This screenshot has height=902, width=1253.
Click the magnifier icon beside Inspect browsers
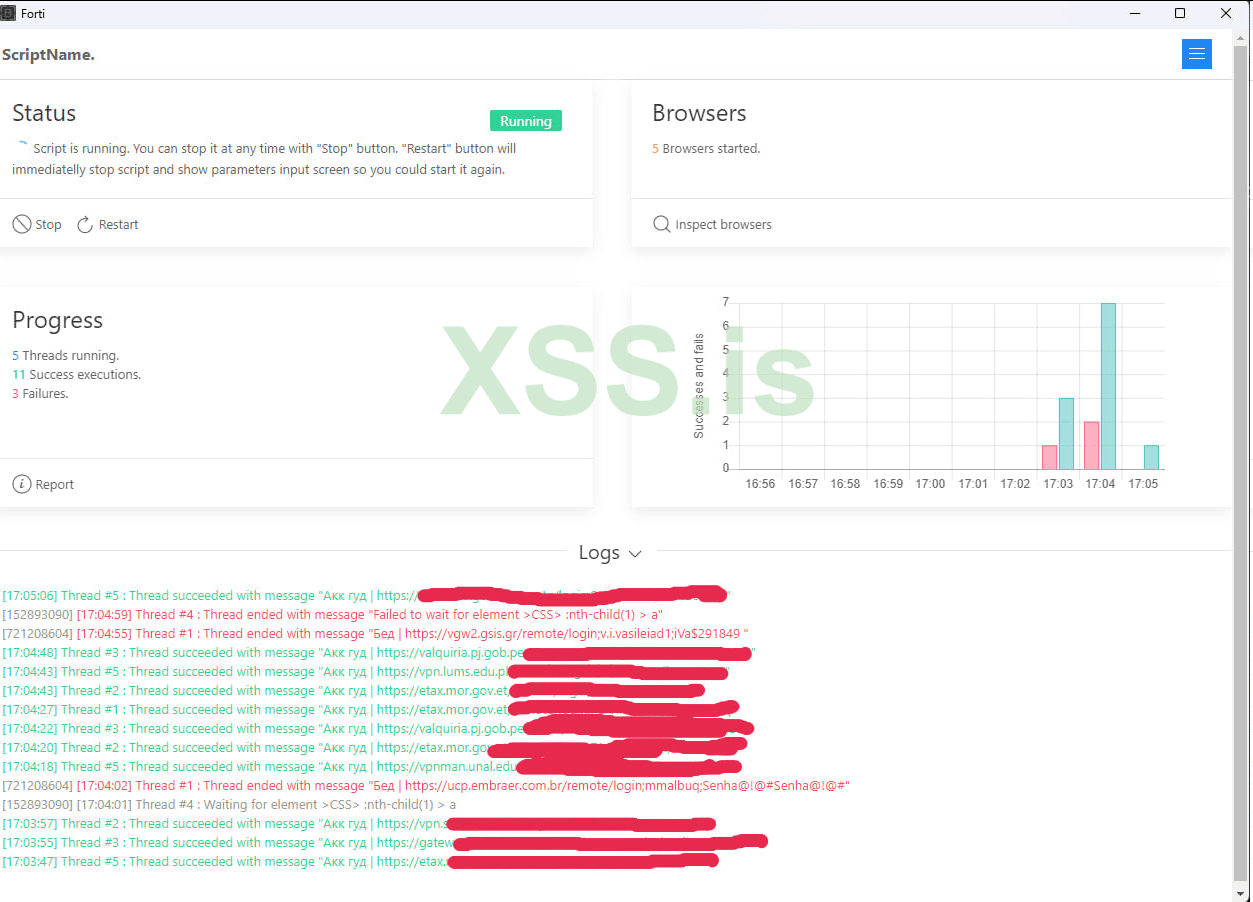661,224
